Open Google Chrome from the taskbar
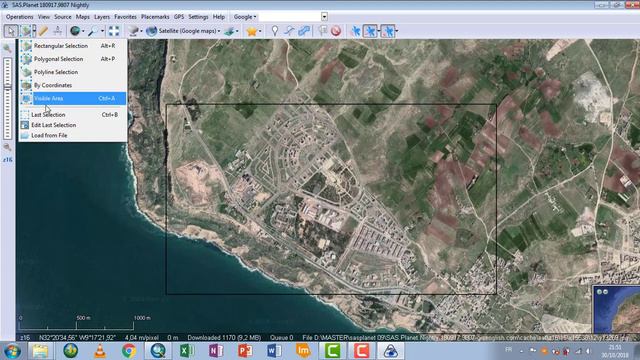The height and width of the screenshot is (360, 640). coord(129,351)
